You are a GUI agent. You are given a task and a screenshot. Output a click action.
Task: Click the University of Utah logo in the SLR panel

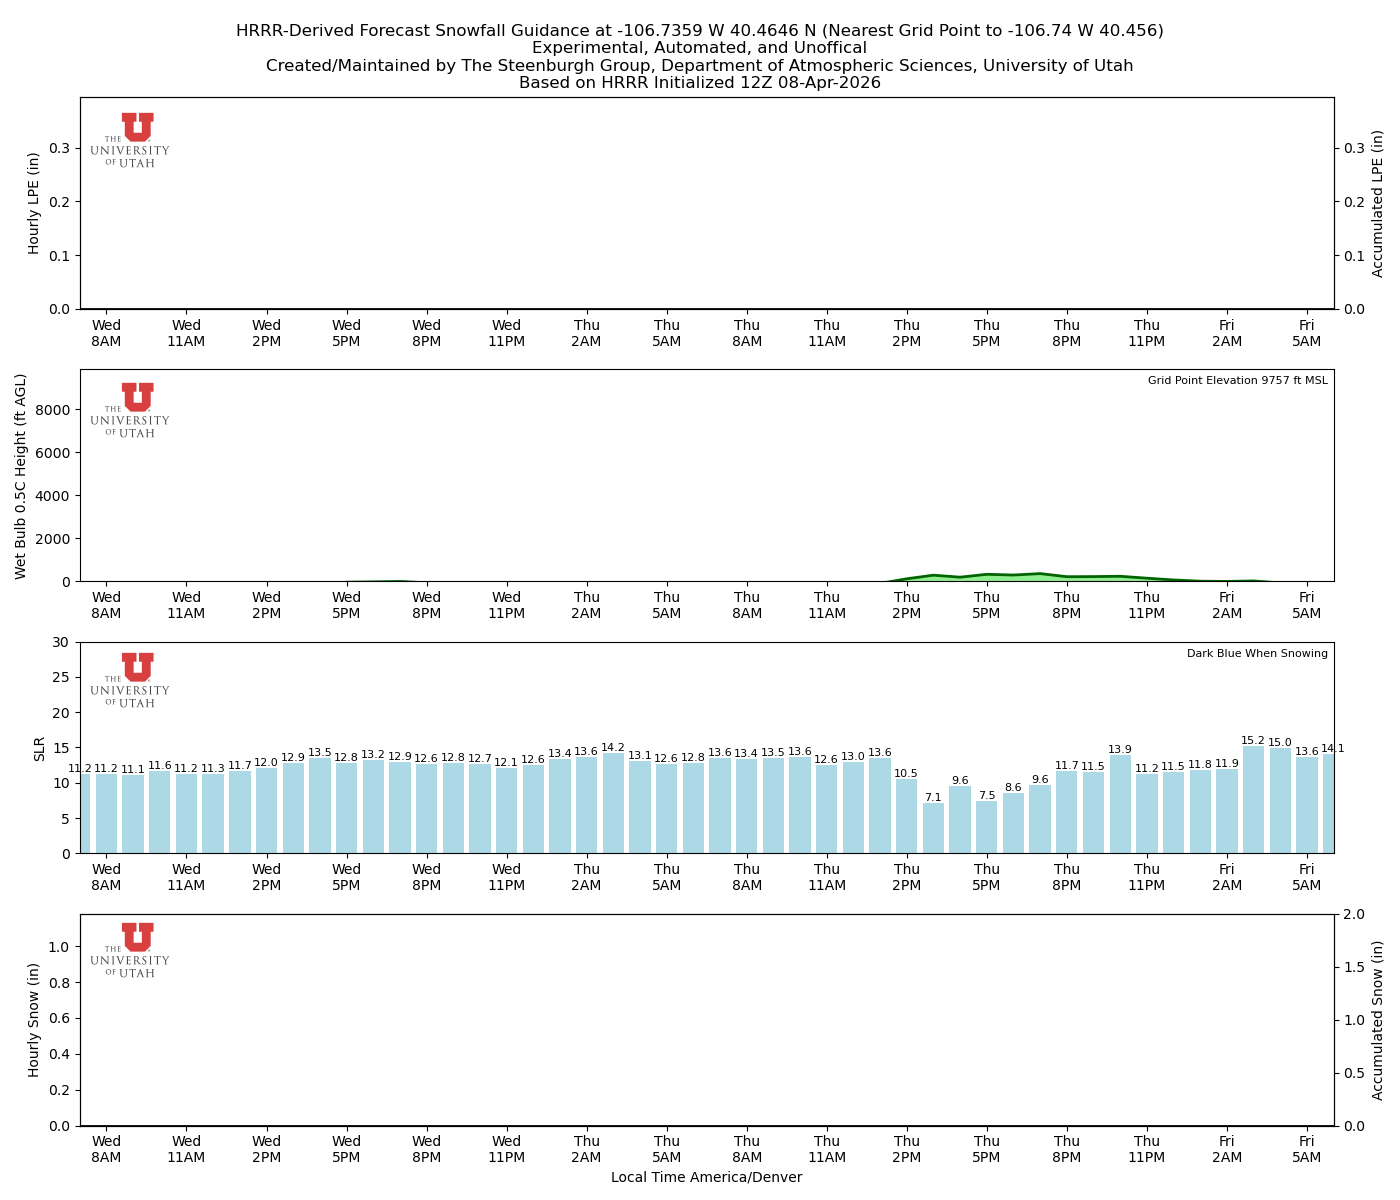point(131,680)
